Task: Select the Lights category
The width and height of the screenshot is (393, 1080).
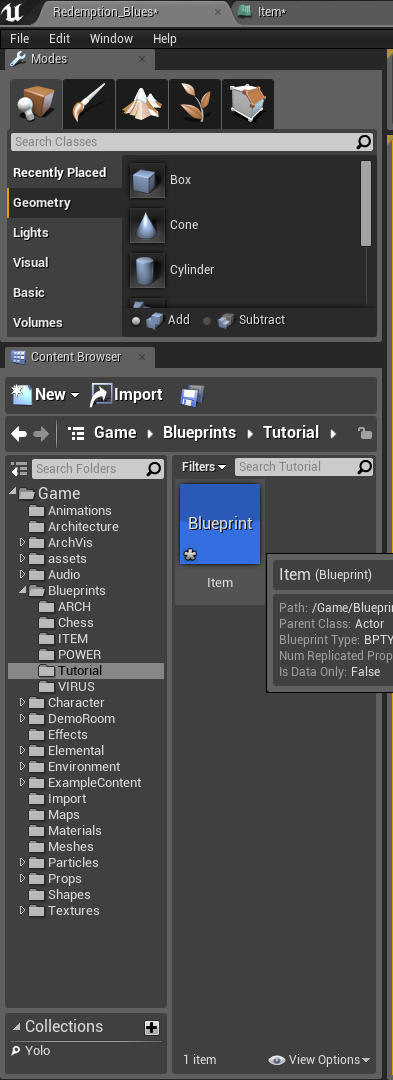Action: tap(31, 233)
